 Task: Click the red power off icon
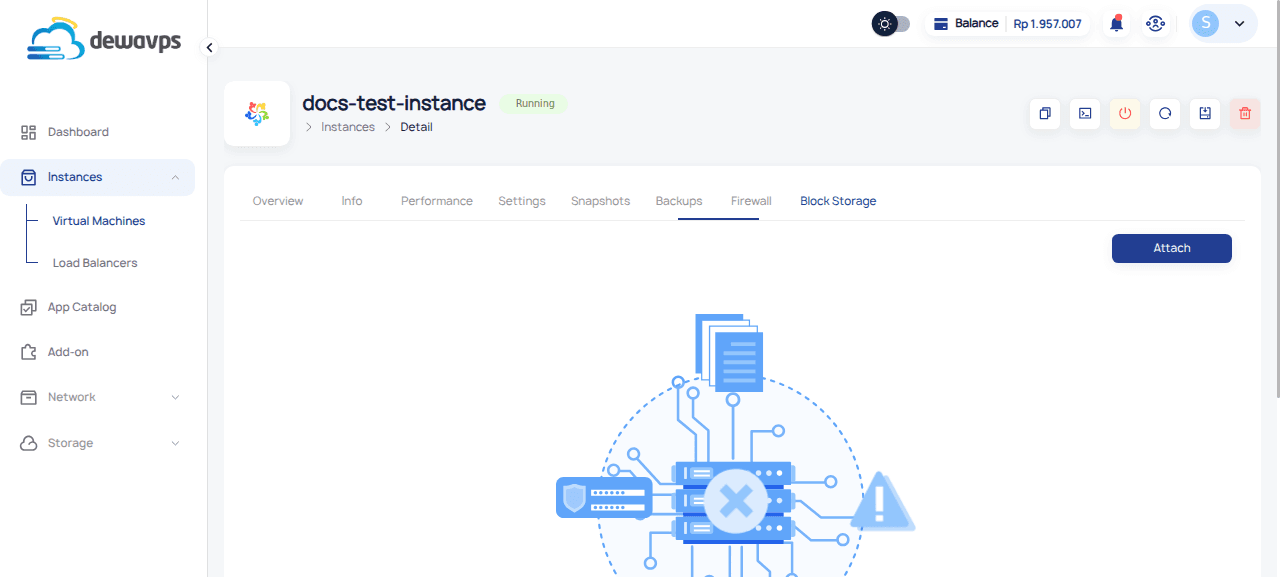1125,114
